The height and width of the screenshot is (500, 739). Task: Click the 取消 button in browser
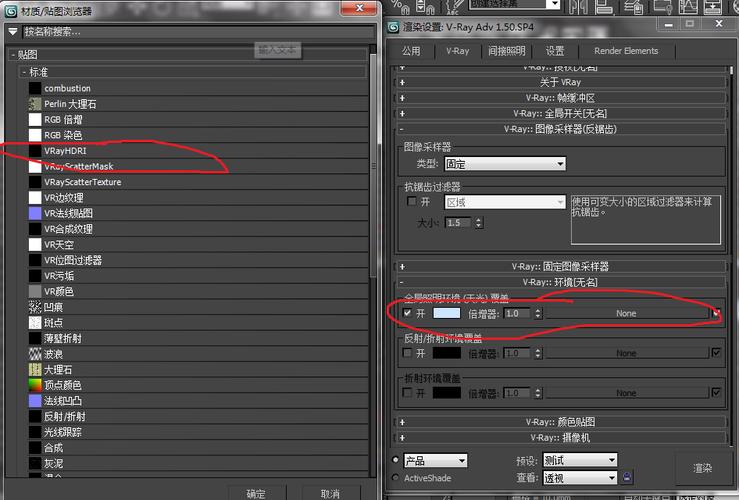(330, 493)
